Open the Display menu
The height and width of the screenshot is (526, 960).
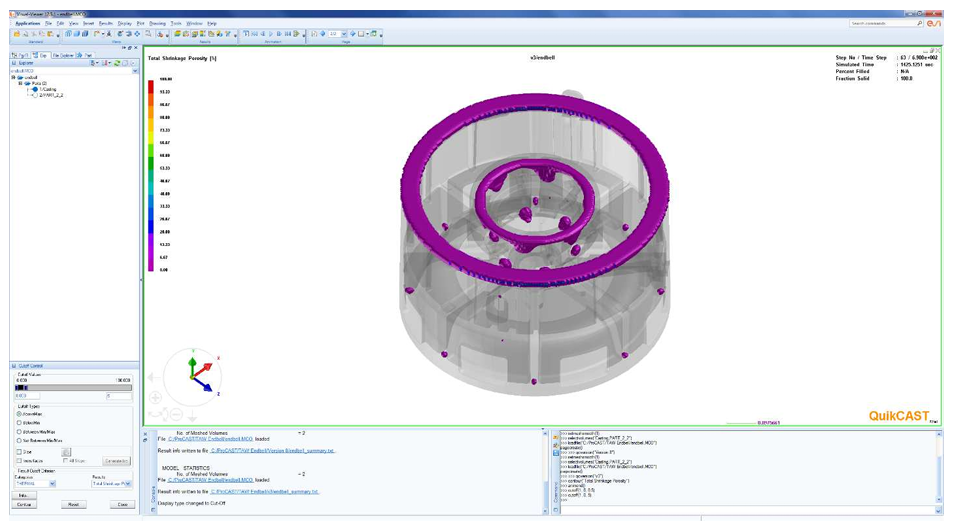tap(124, 23)
